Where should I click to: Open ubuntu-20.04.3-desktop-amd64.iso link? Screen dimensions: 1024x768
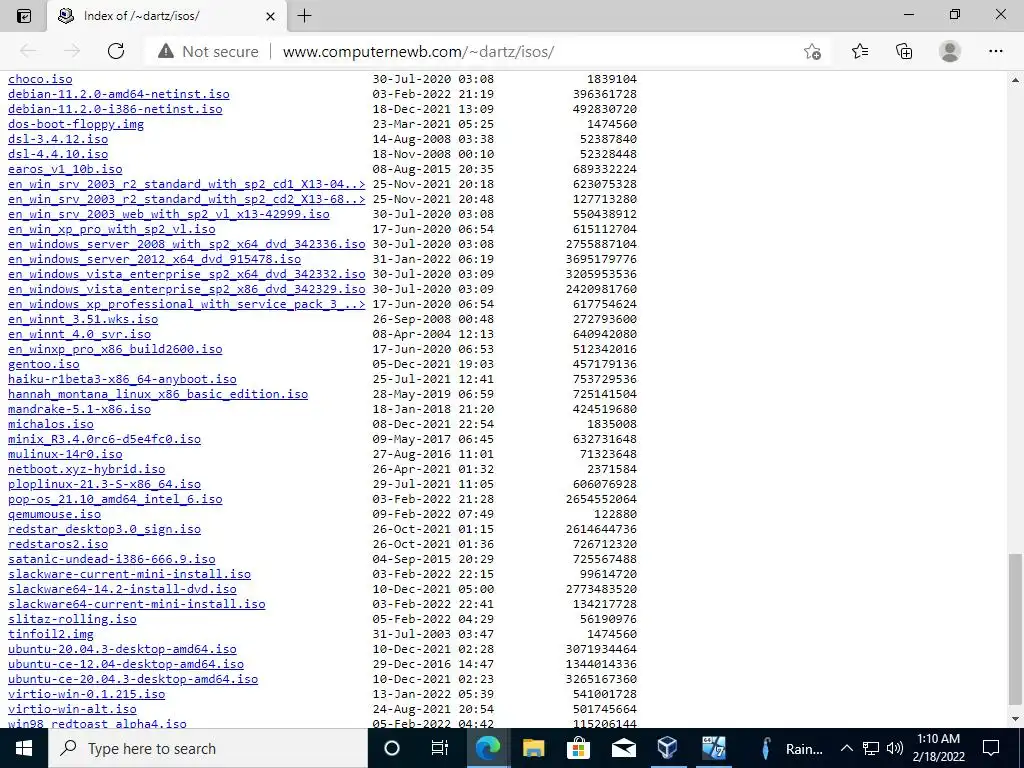(122, 650)
